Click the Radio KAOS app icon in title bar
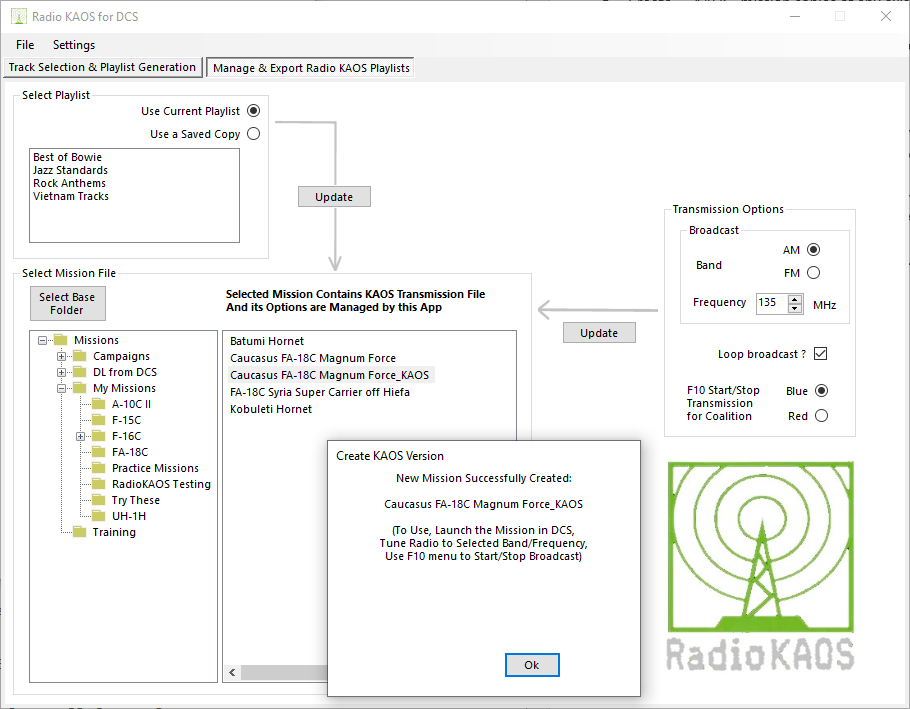Screen dimensions: 910x709 (18, 16)
